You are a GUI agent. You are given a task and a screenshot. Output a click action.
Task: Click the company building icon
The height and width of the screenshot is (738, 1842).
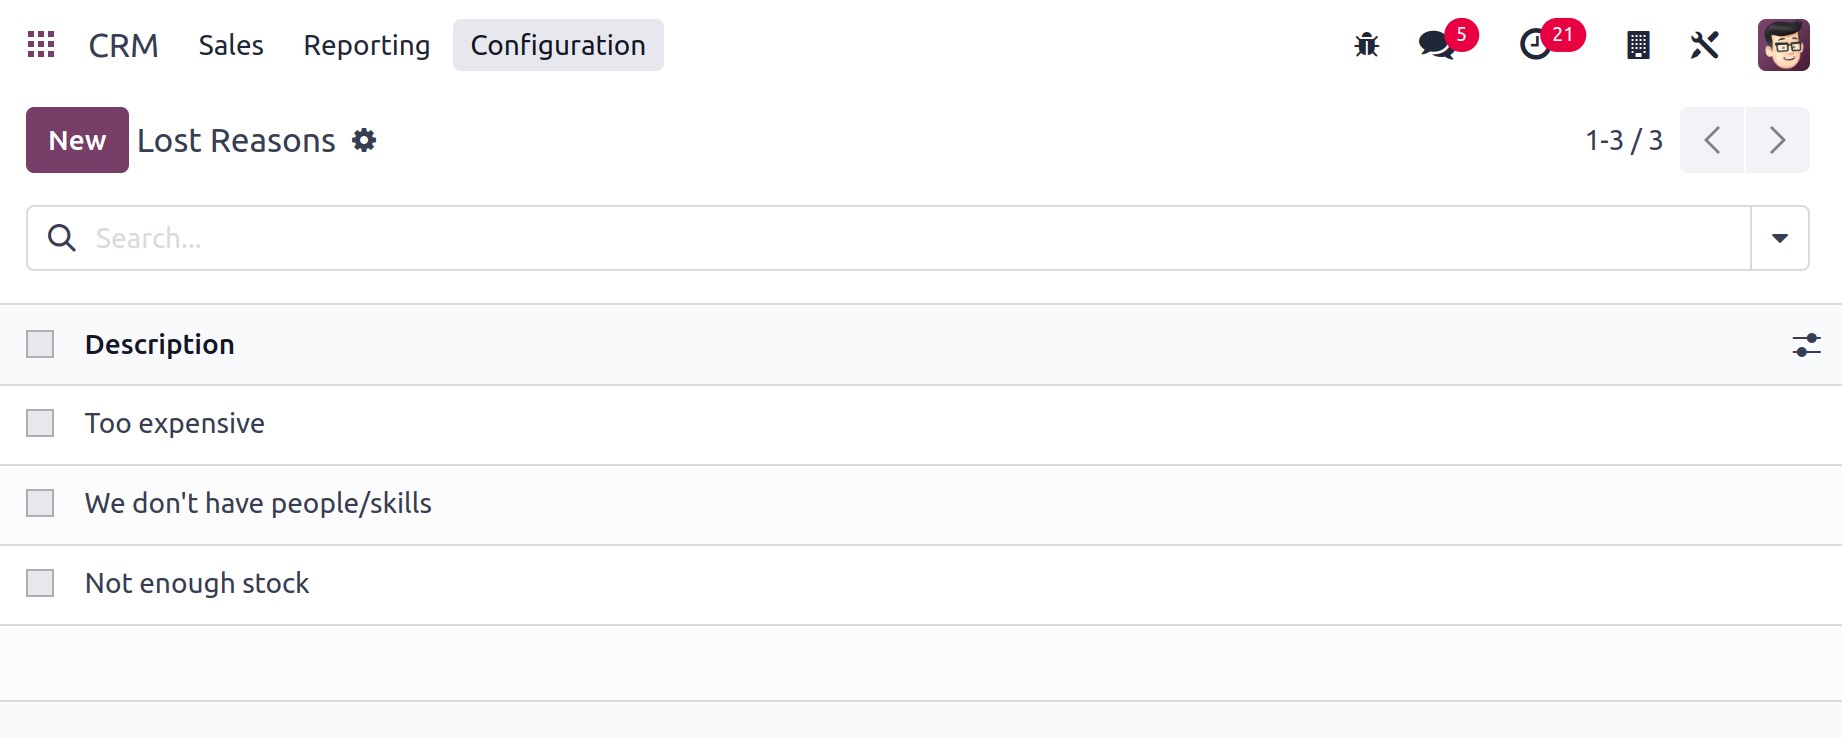pyautogui.click(x=1638, y=45)
